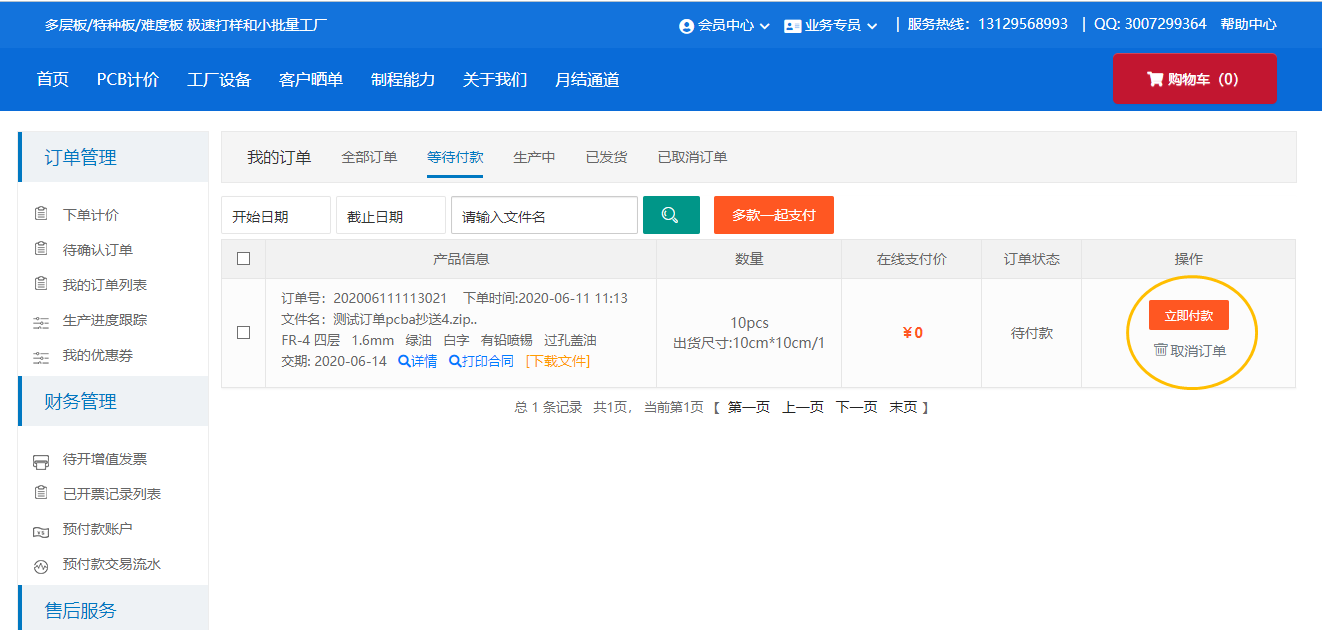The image size is (1322, 630).
Task: Switch to the 生产中 tab
Action: pyautogui.click(x=534, y=157)
